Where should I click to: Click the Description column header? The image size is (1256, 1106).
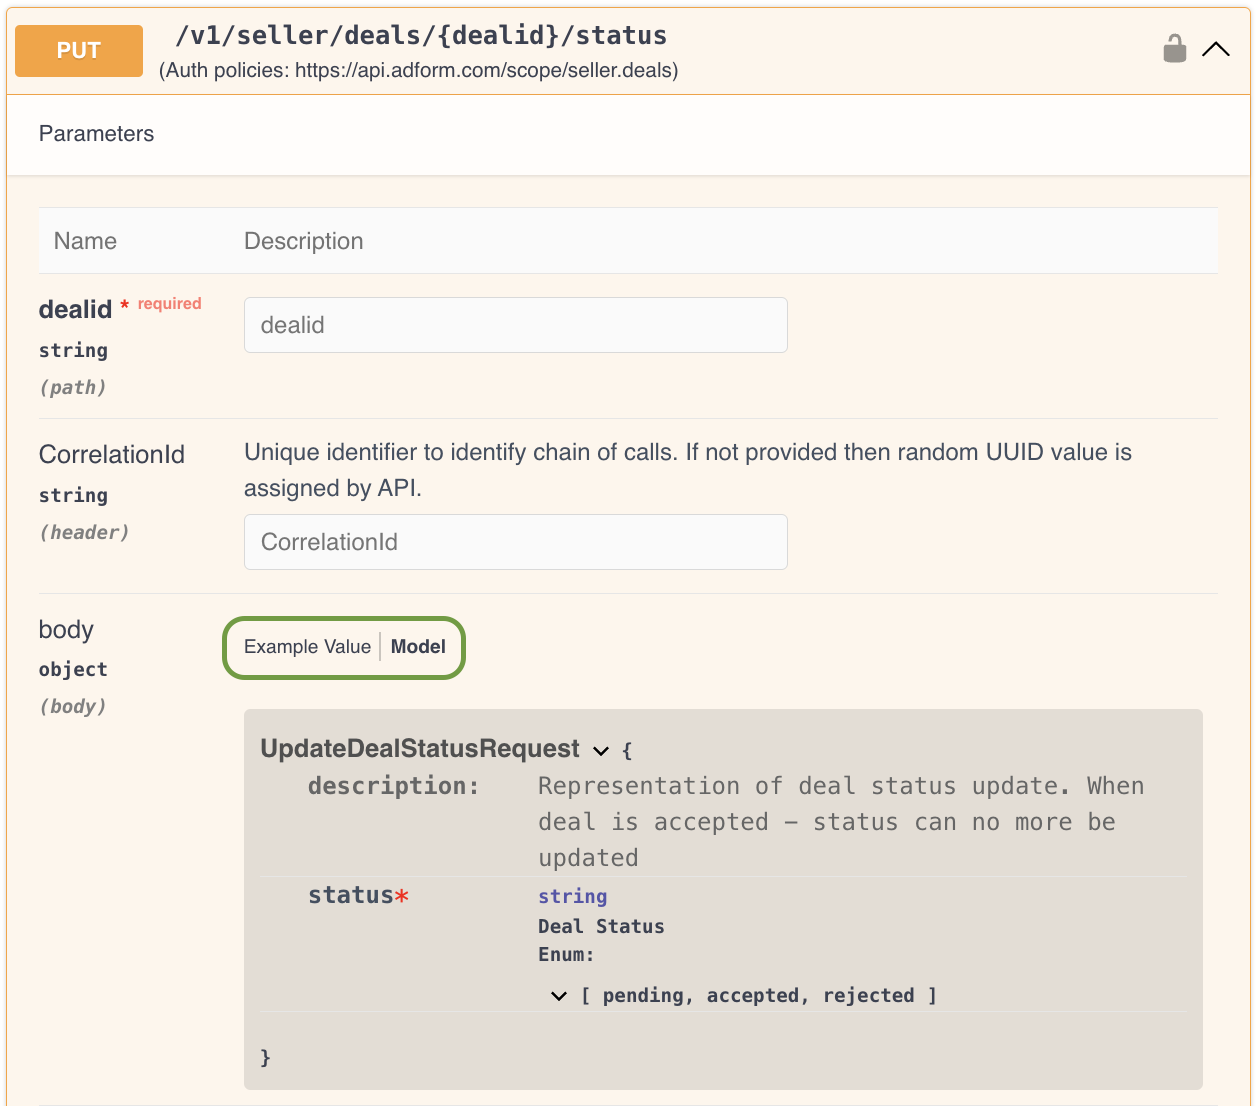point(304,241)
